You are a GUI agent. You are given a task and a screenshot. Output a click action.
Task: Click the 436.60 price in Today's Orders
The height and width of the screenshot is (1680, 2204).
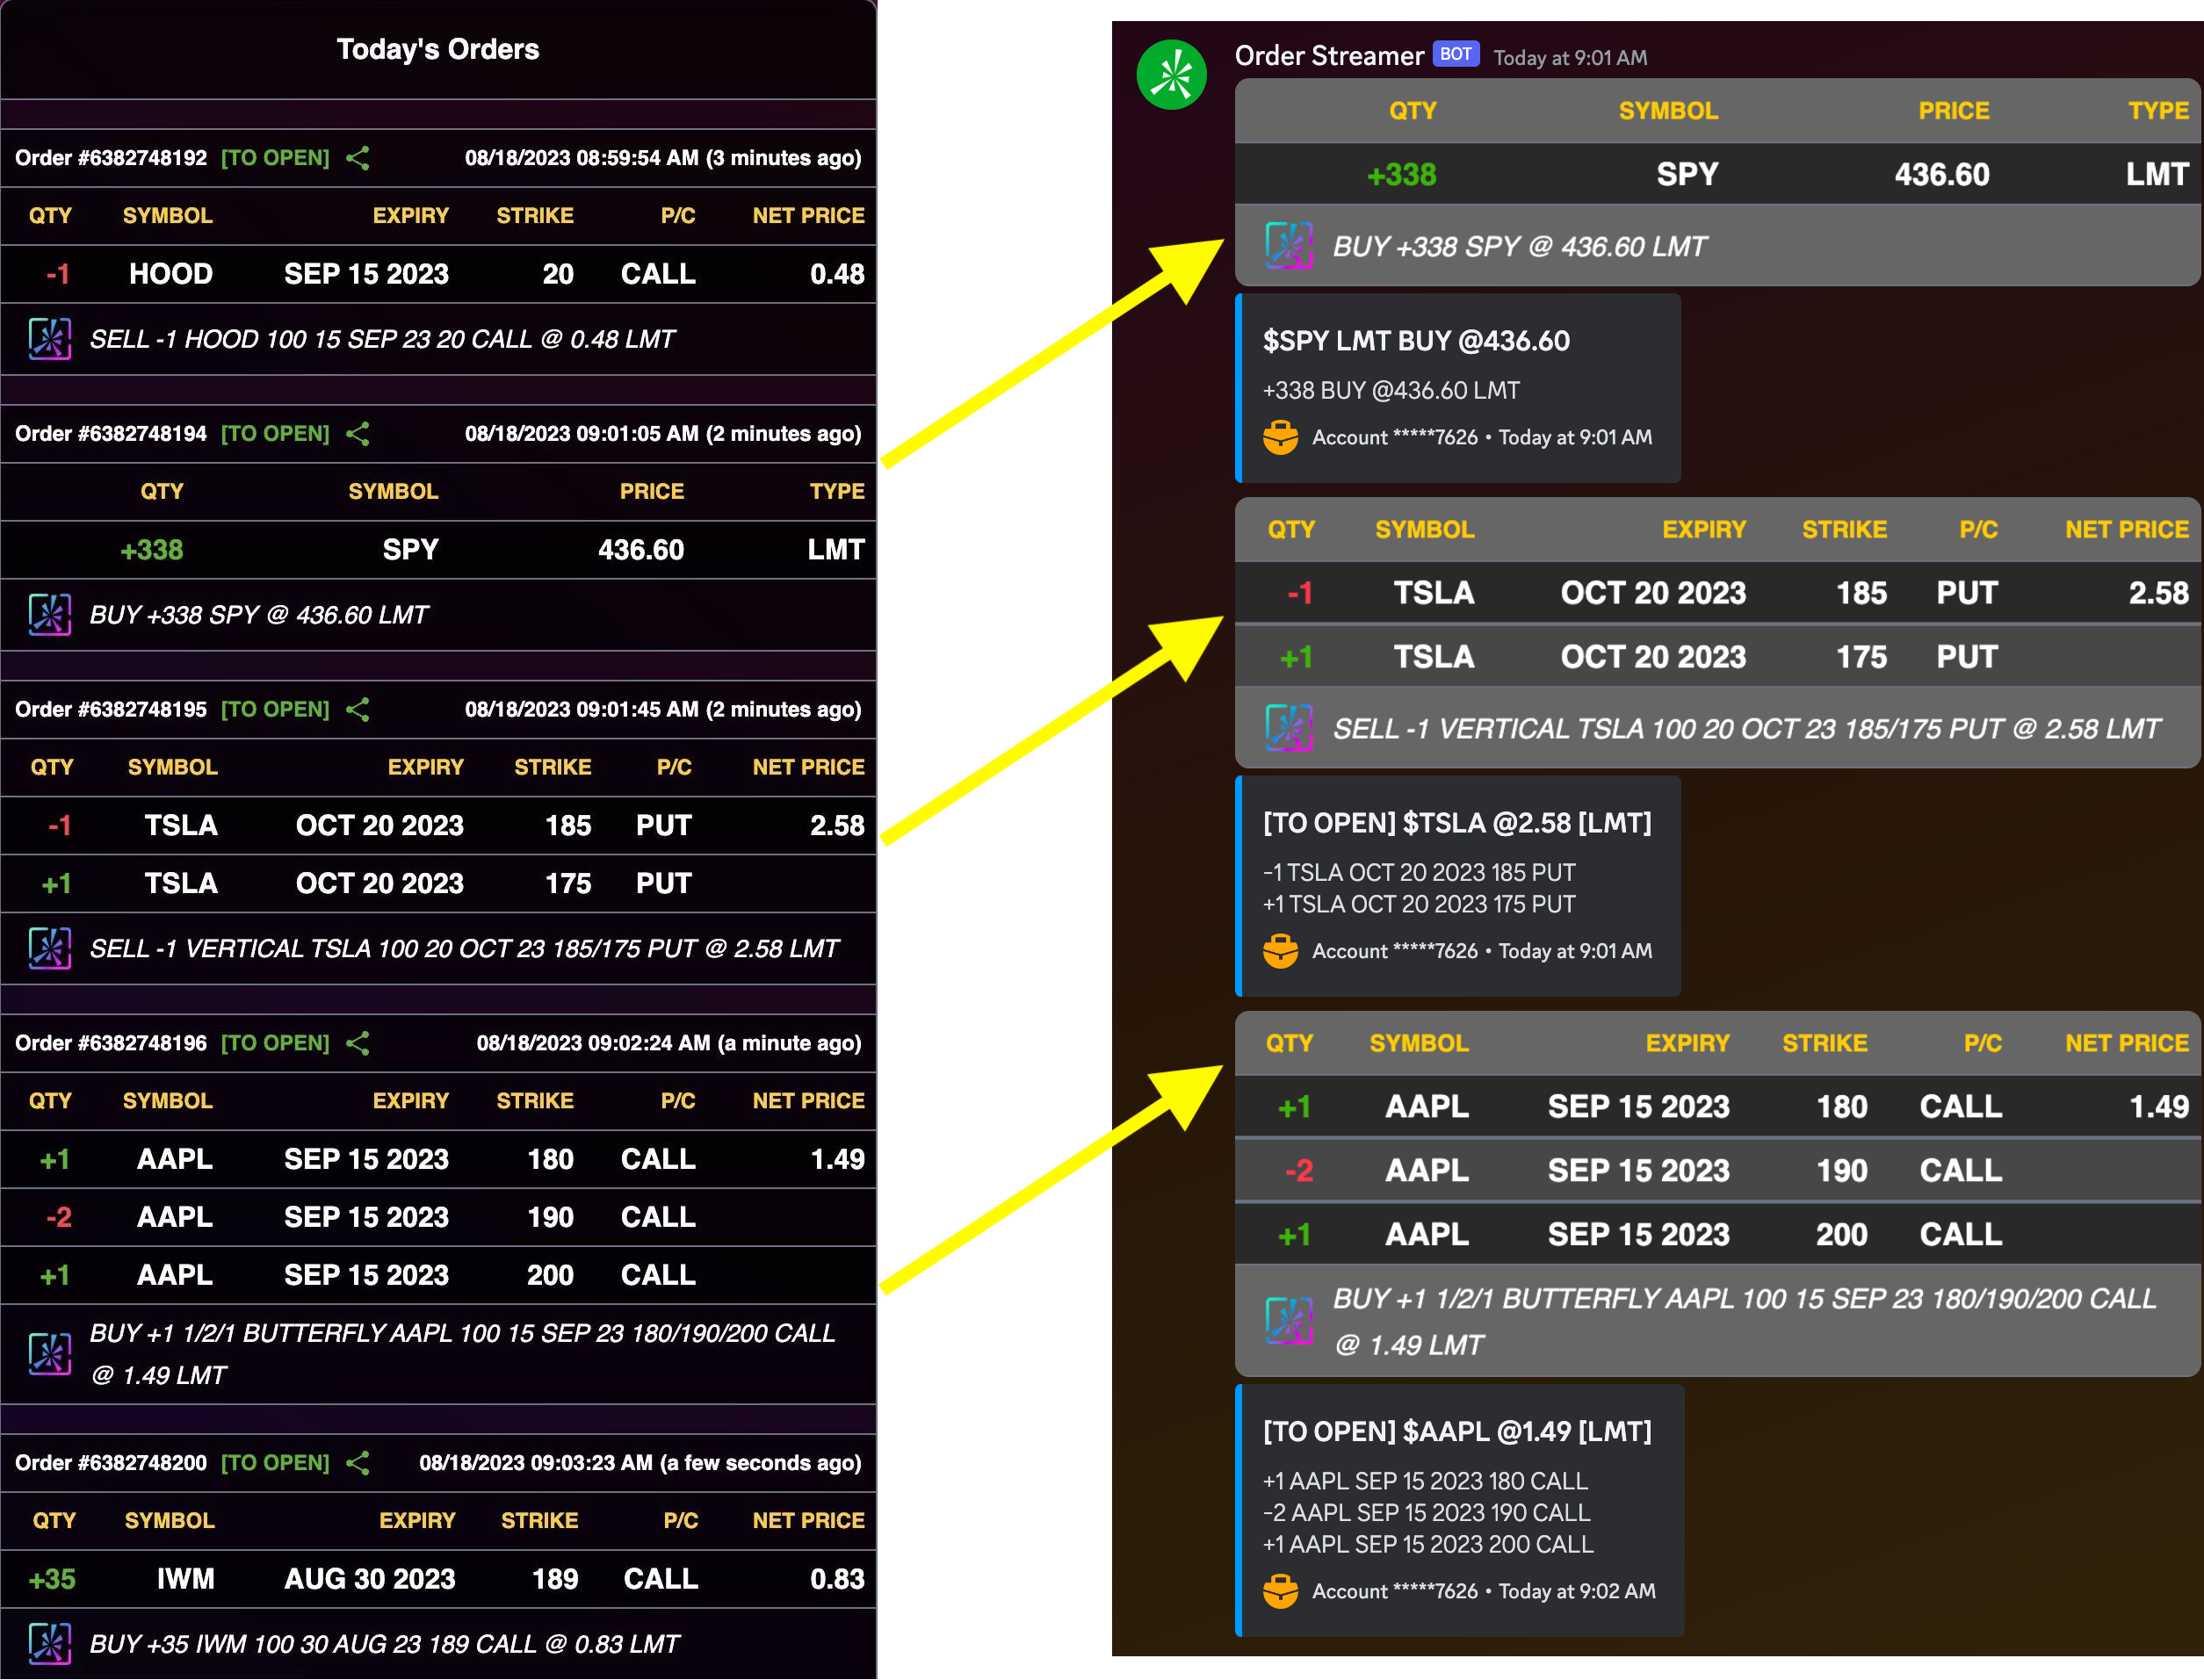coord(641,550)
